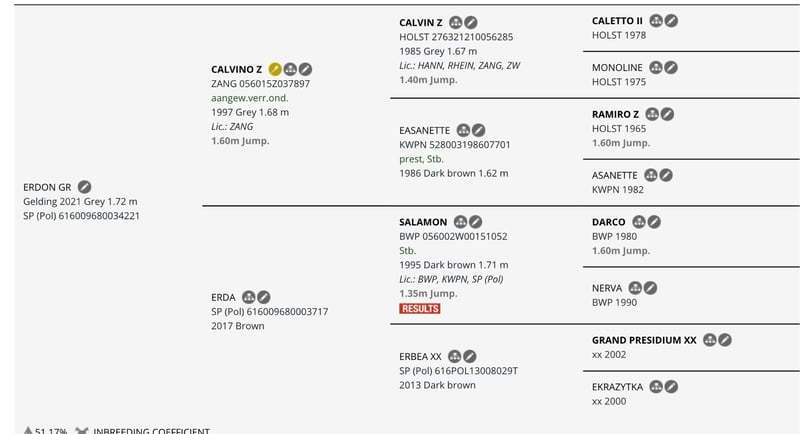Click the gold medal icon beside Calvino Z
This screenshot has width=800, height=434.
275,69
